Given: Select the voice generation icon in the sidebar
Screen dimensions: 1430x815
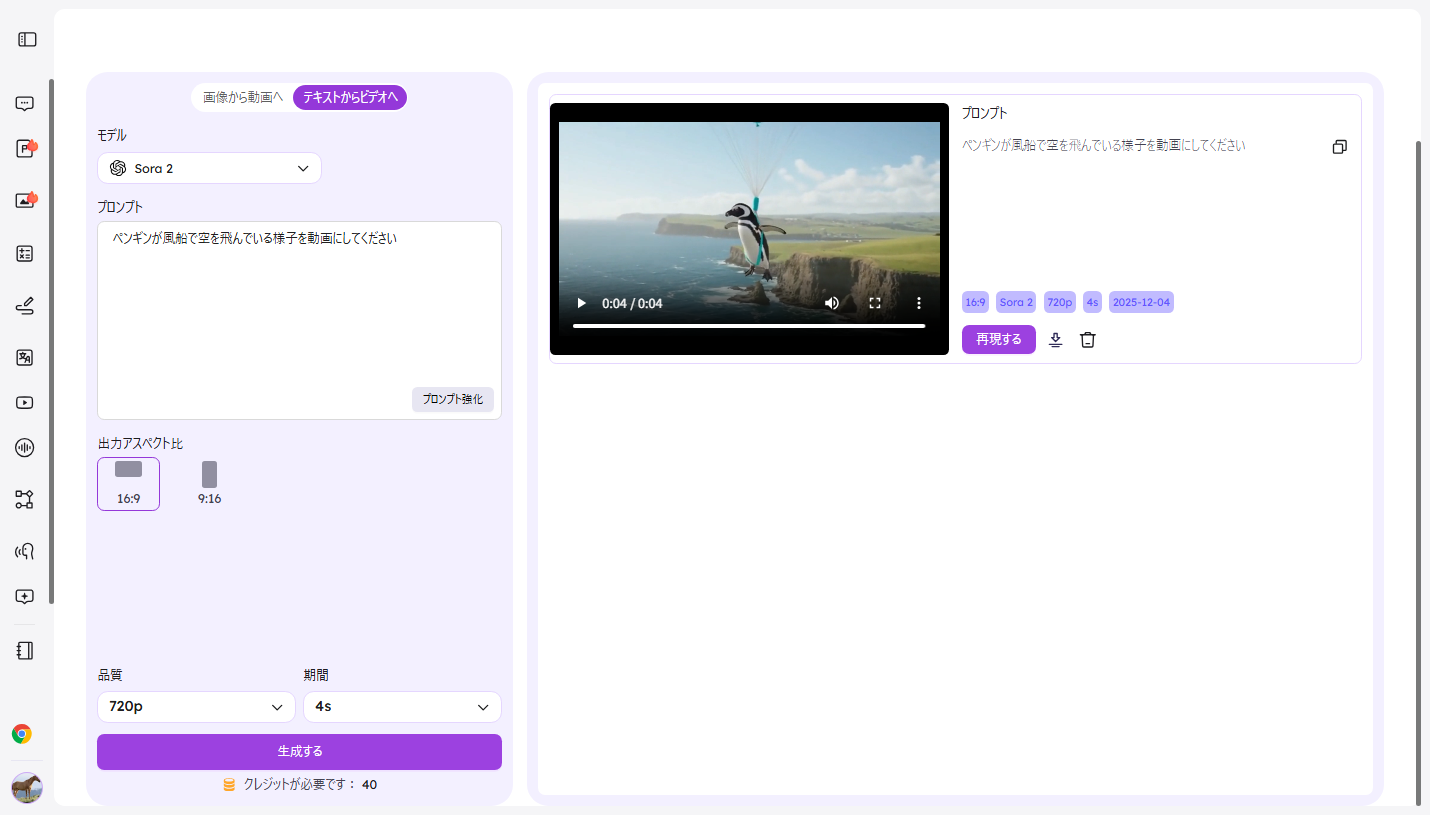Looking at the screenshot, I should coord(27,550).
